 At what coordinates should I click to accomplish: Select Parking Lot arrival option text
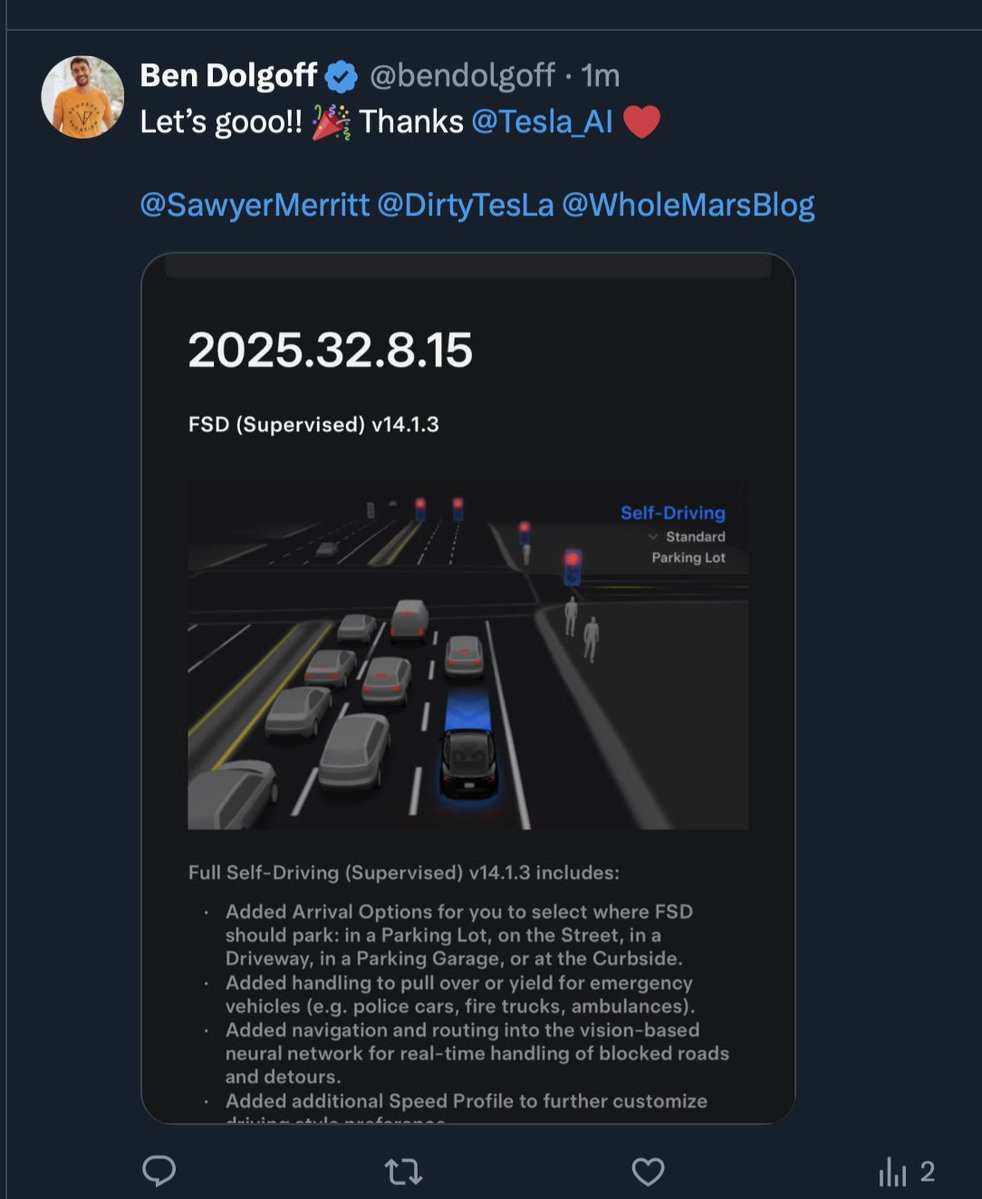coord(688,557)
